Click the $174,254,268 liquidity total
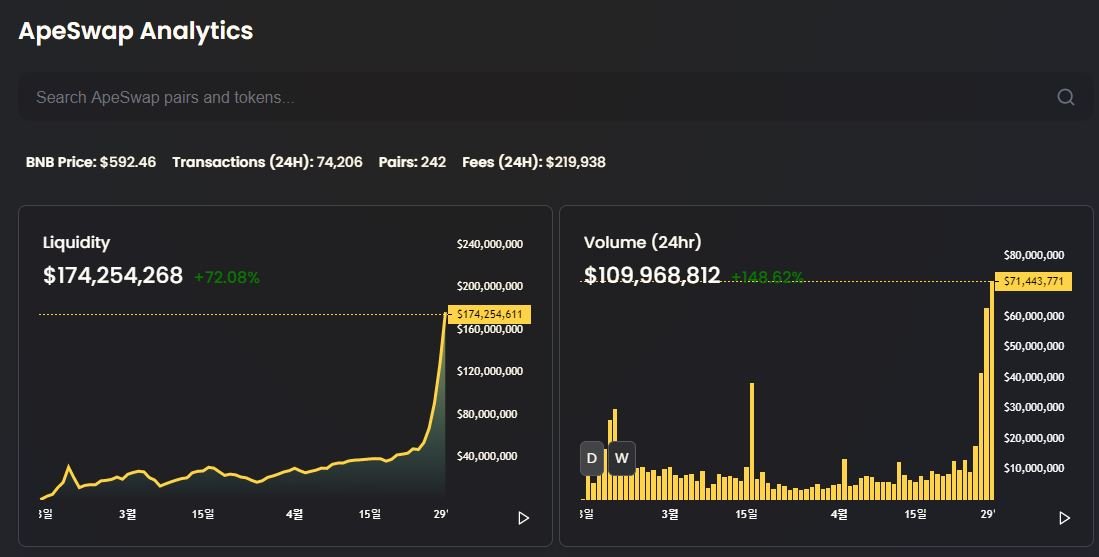The height and width of the screenshot is (557, 1099). coord(113,275)
